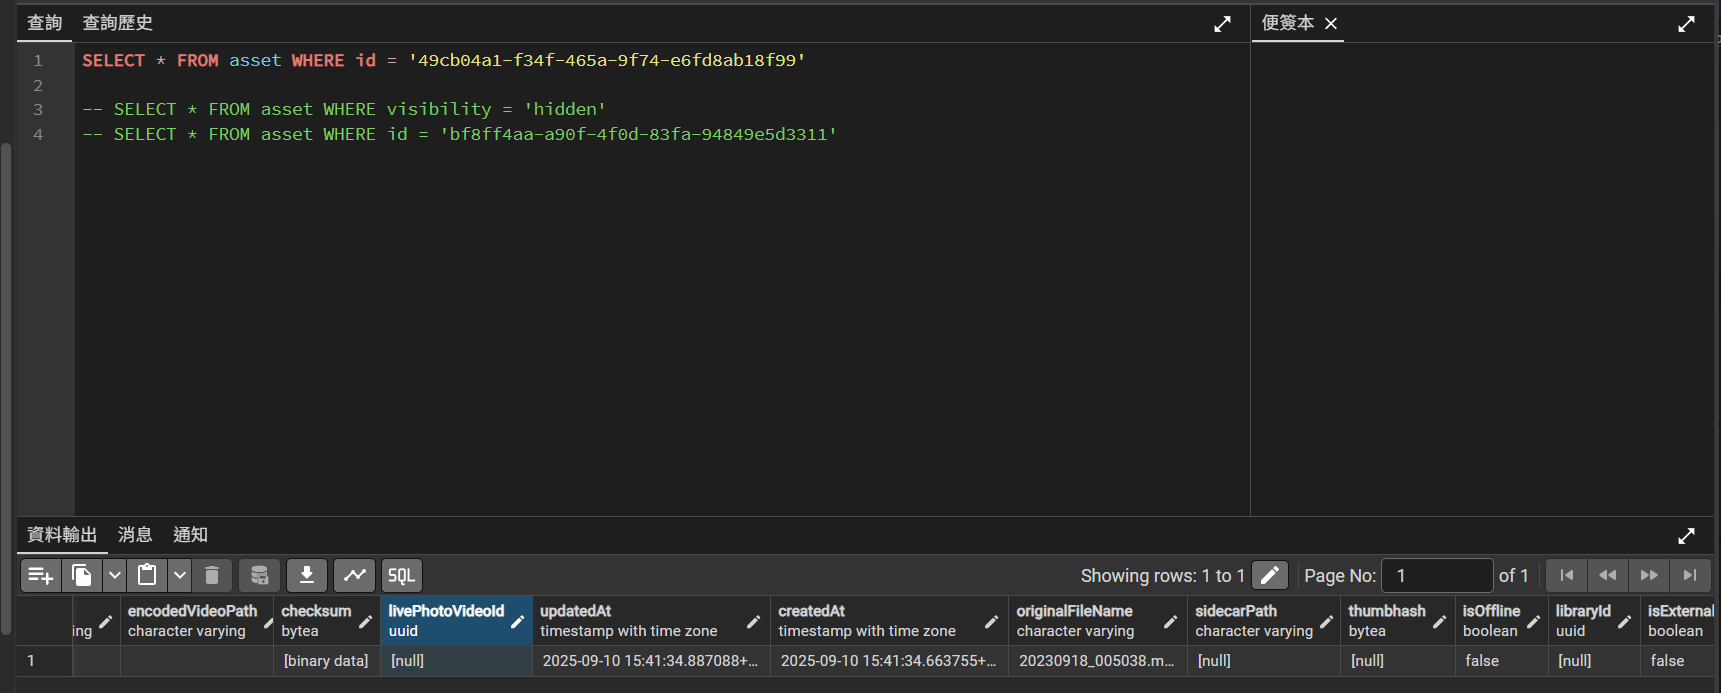The image size is (1721, 693).
Task: Download results as file icon
Action: tap(307, 575)
